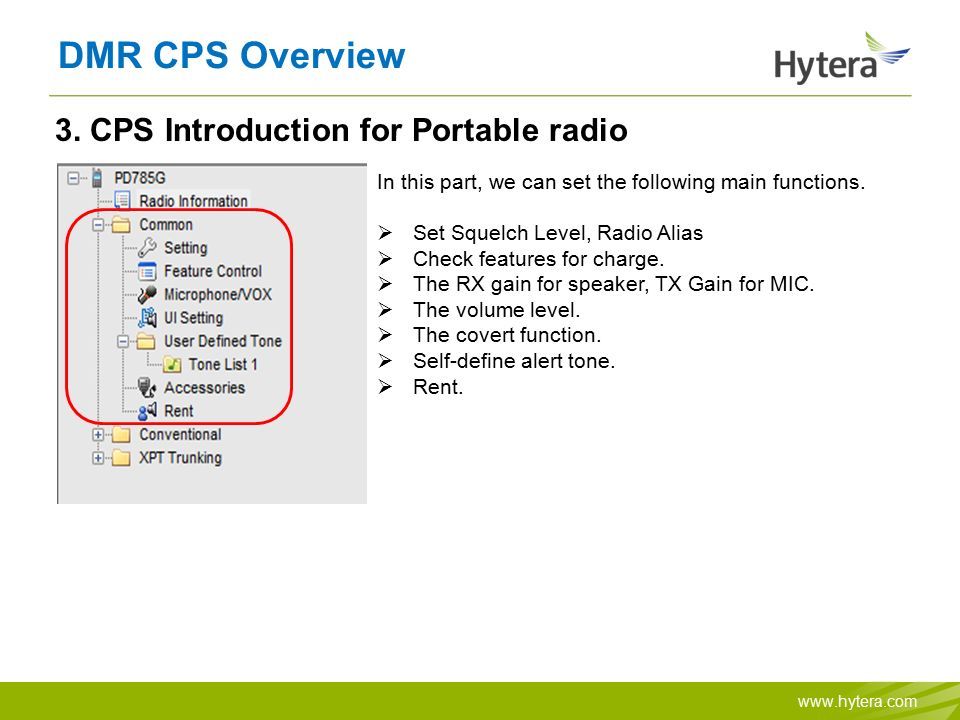Click the Tone List 1 music note icon
This screenshot has width=960, height=720.
click(x=172, y=364)
